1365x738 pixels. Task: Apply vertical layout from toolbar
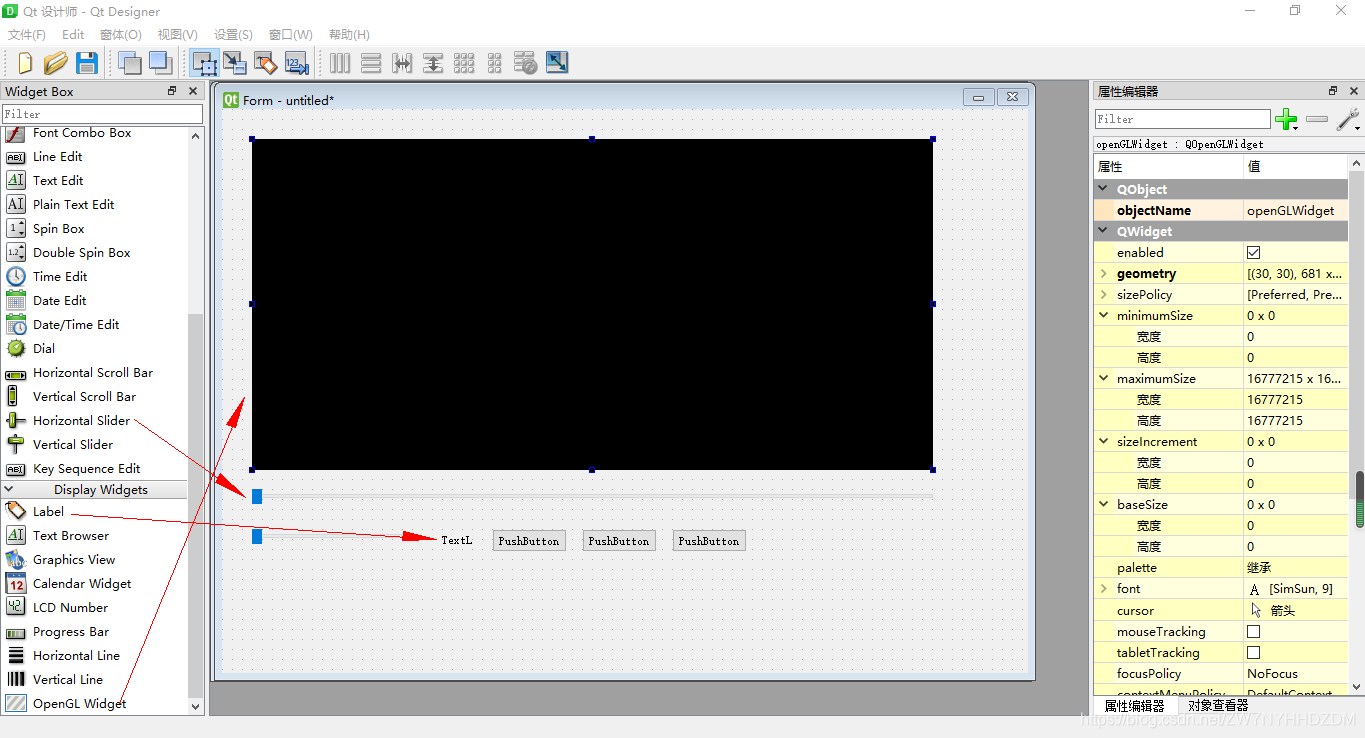coord(371,63)
